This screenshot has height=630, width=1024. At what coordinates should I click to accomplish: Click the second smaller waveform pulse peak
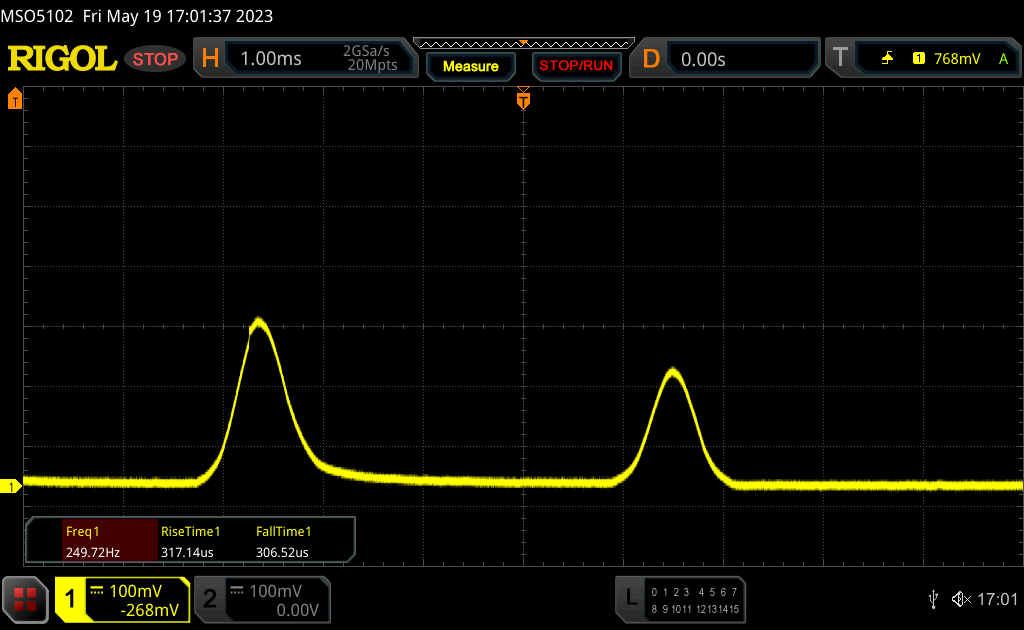[673, 373]
